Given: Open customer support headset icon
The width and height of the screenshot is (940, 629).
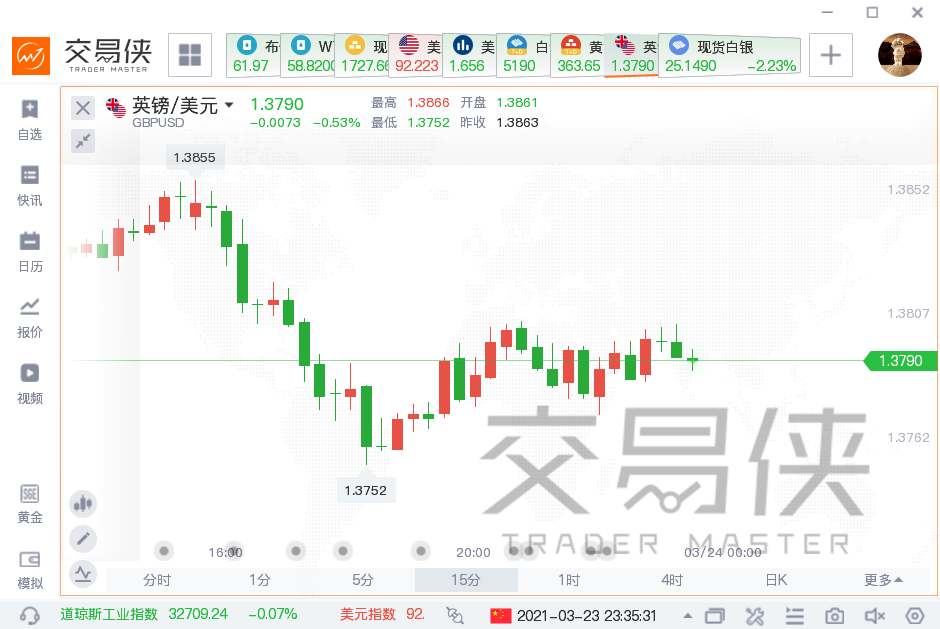Looking at the screenshot, I should point(29,615).
